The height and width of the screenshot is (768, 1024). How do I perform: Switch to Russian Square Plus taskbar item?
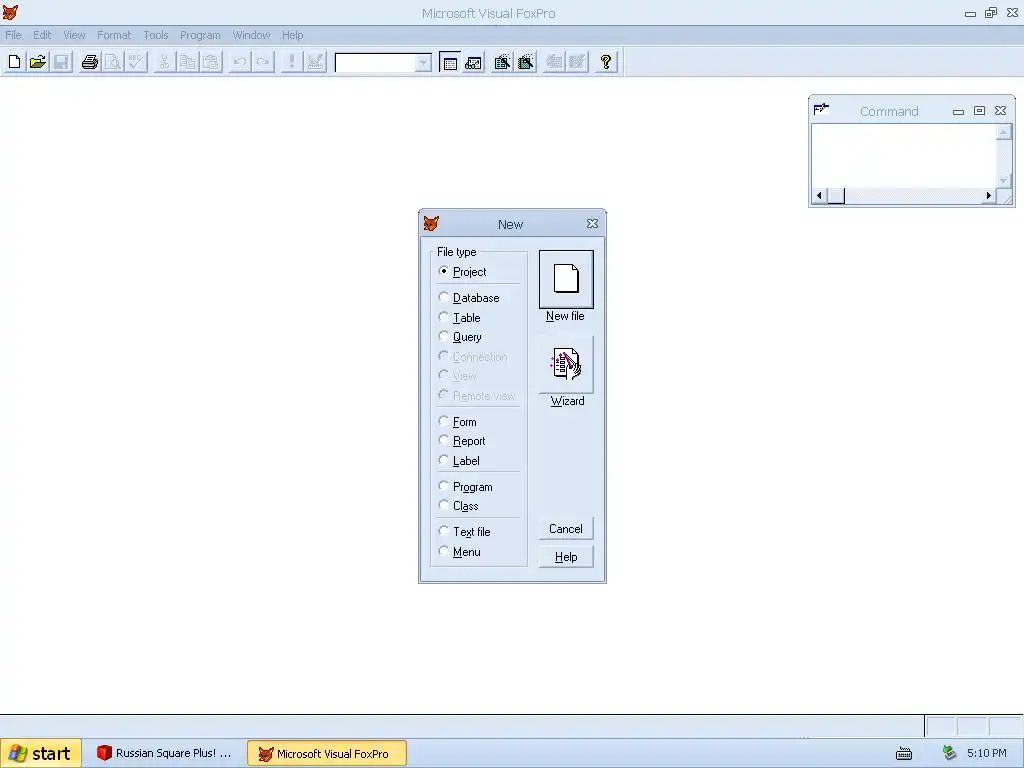(165, 754)
